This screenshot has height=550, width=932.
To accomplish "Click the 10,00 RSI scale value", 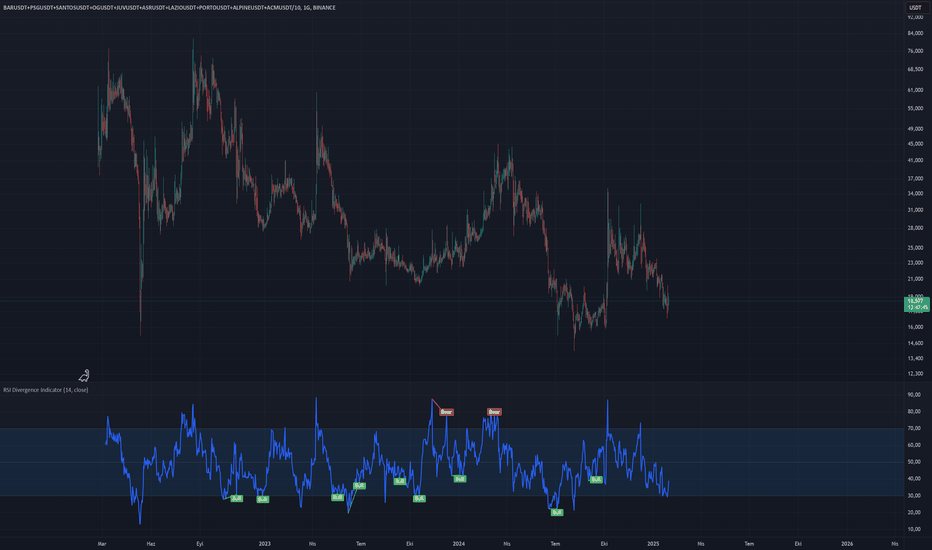I will [x=914, y=529].
